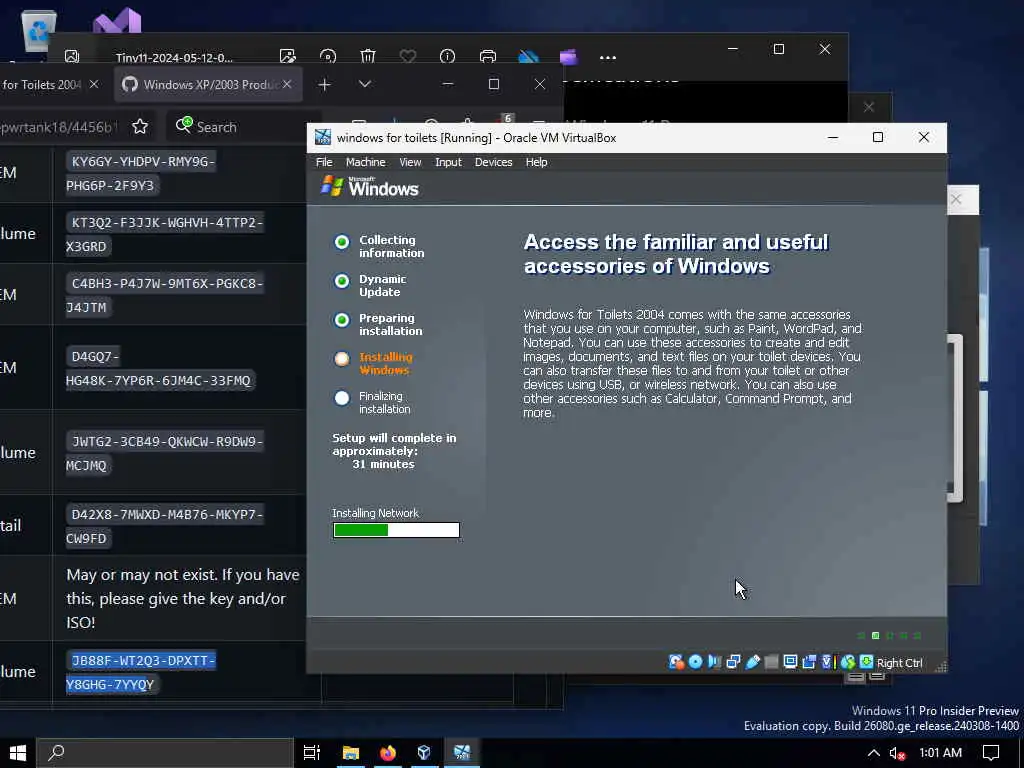Close the Windows XP/2003 Product browser tab
The width and height of the screenshot is (1024, 768).
point(287,84)
